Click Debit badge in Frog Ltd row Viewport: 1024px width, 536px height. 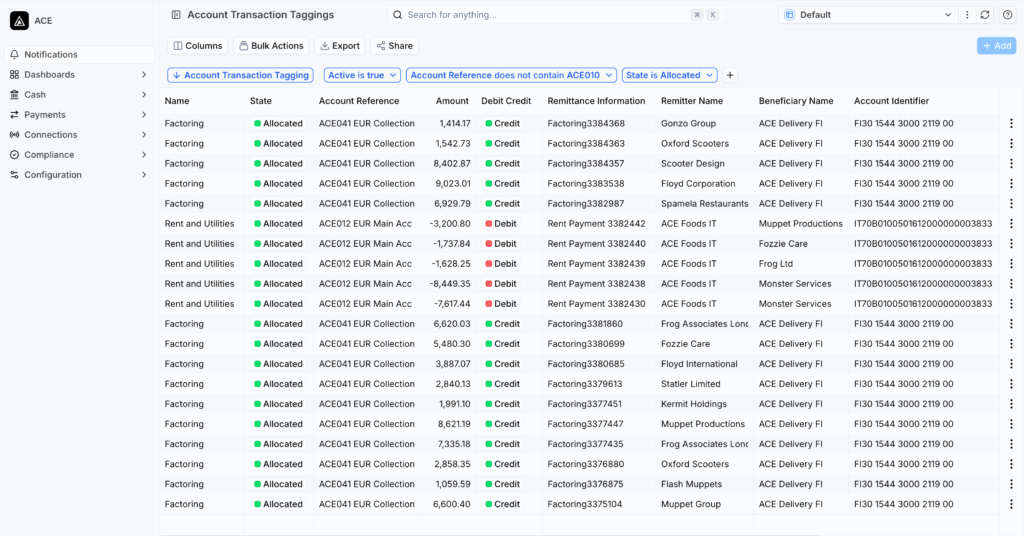[x=502, y=264]
